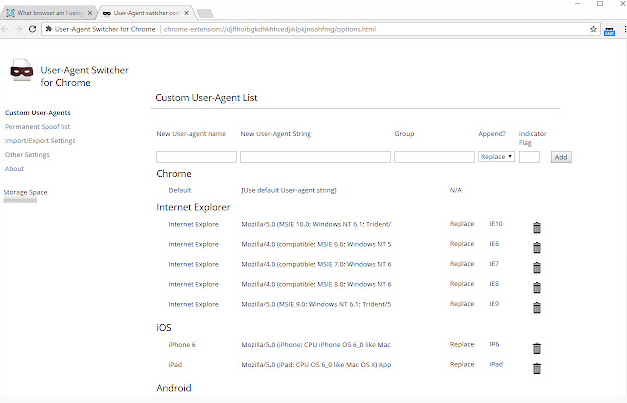The height and width of the screenshot is (403, 627).
Task: Remove the iPad entry with trash icon
Action: point(537,368)
